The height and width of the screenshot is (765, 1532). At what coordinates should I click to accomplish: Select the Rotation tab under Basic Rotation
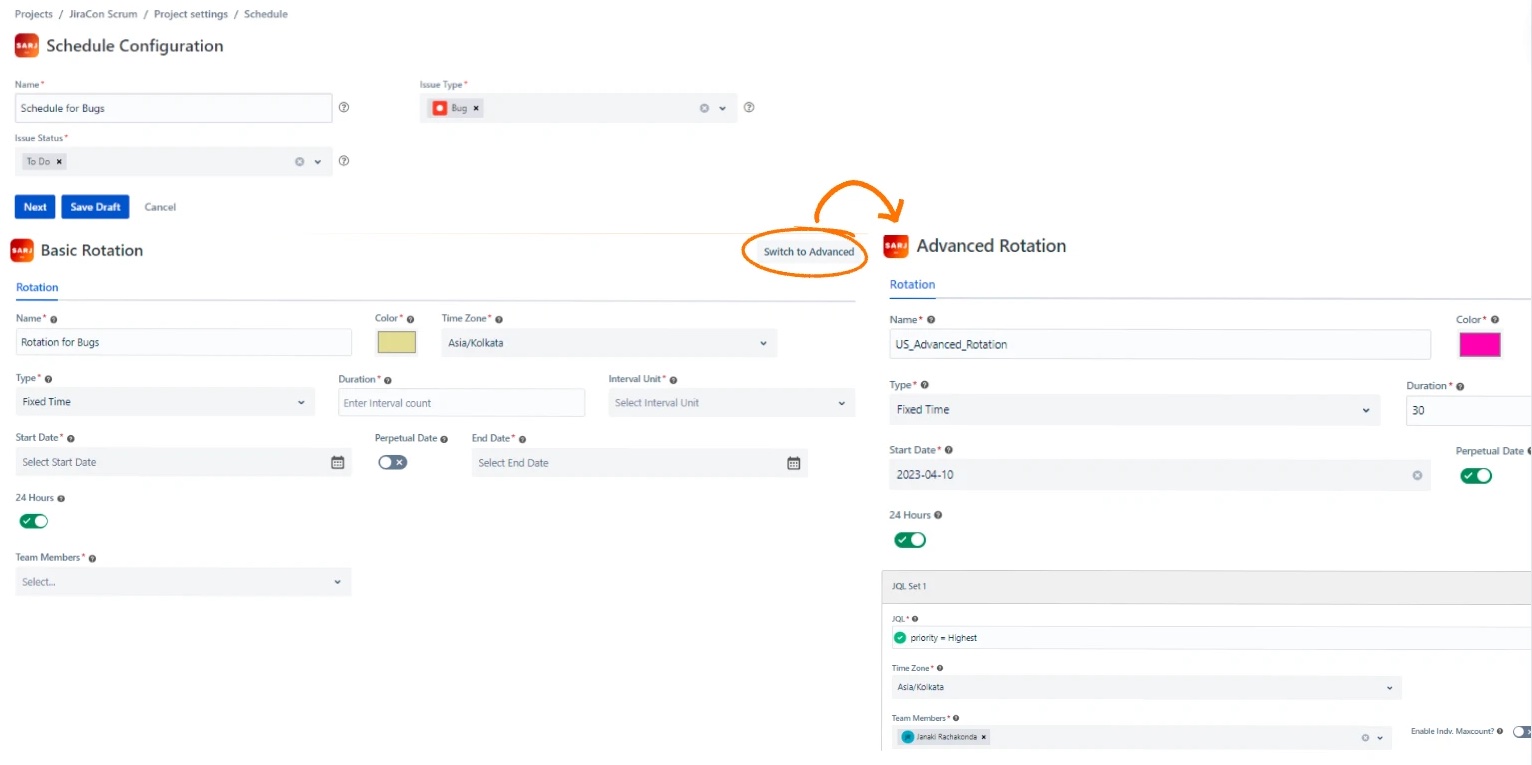[37, 287]
